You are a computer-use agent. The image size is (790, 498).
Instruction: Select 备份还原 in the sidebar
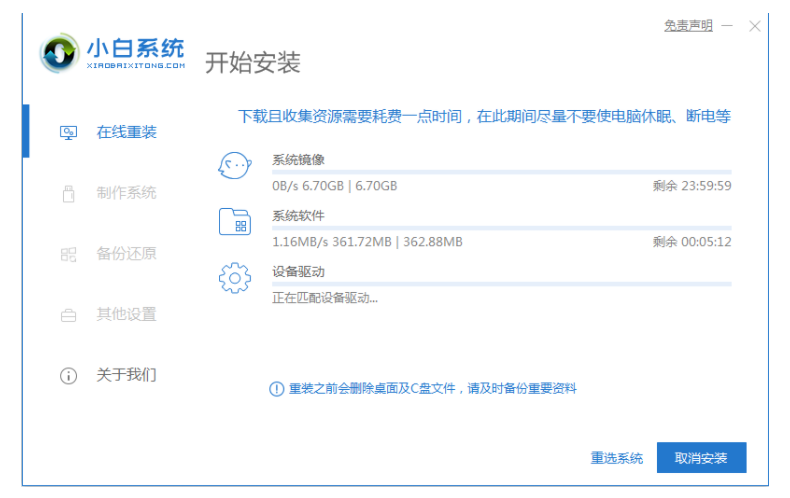click(x=126, y=254)
